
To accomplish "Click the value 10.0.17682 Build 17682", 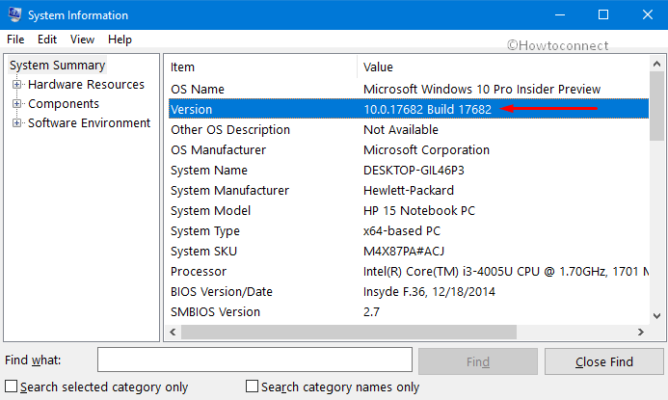I will (427, 109).
